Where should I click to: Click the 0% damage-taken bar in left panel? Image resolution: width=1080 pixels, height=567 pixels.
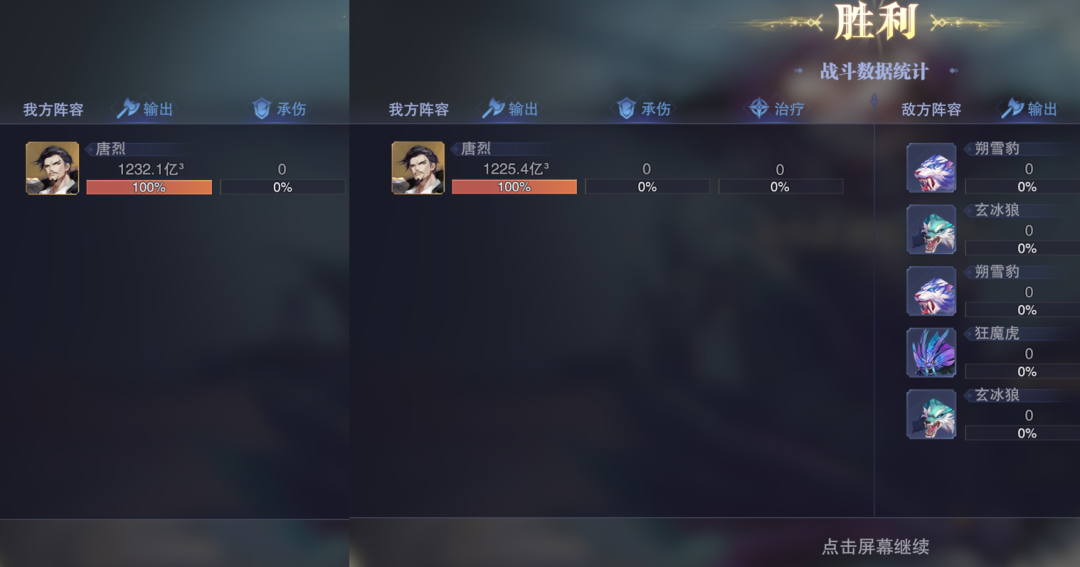click(282, 187)
